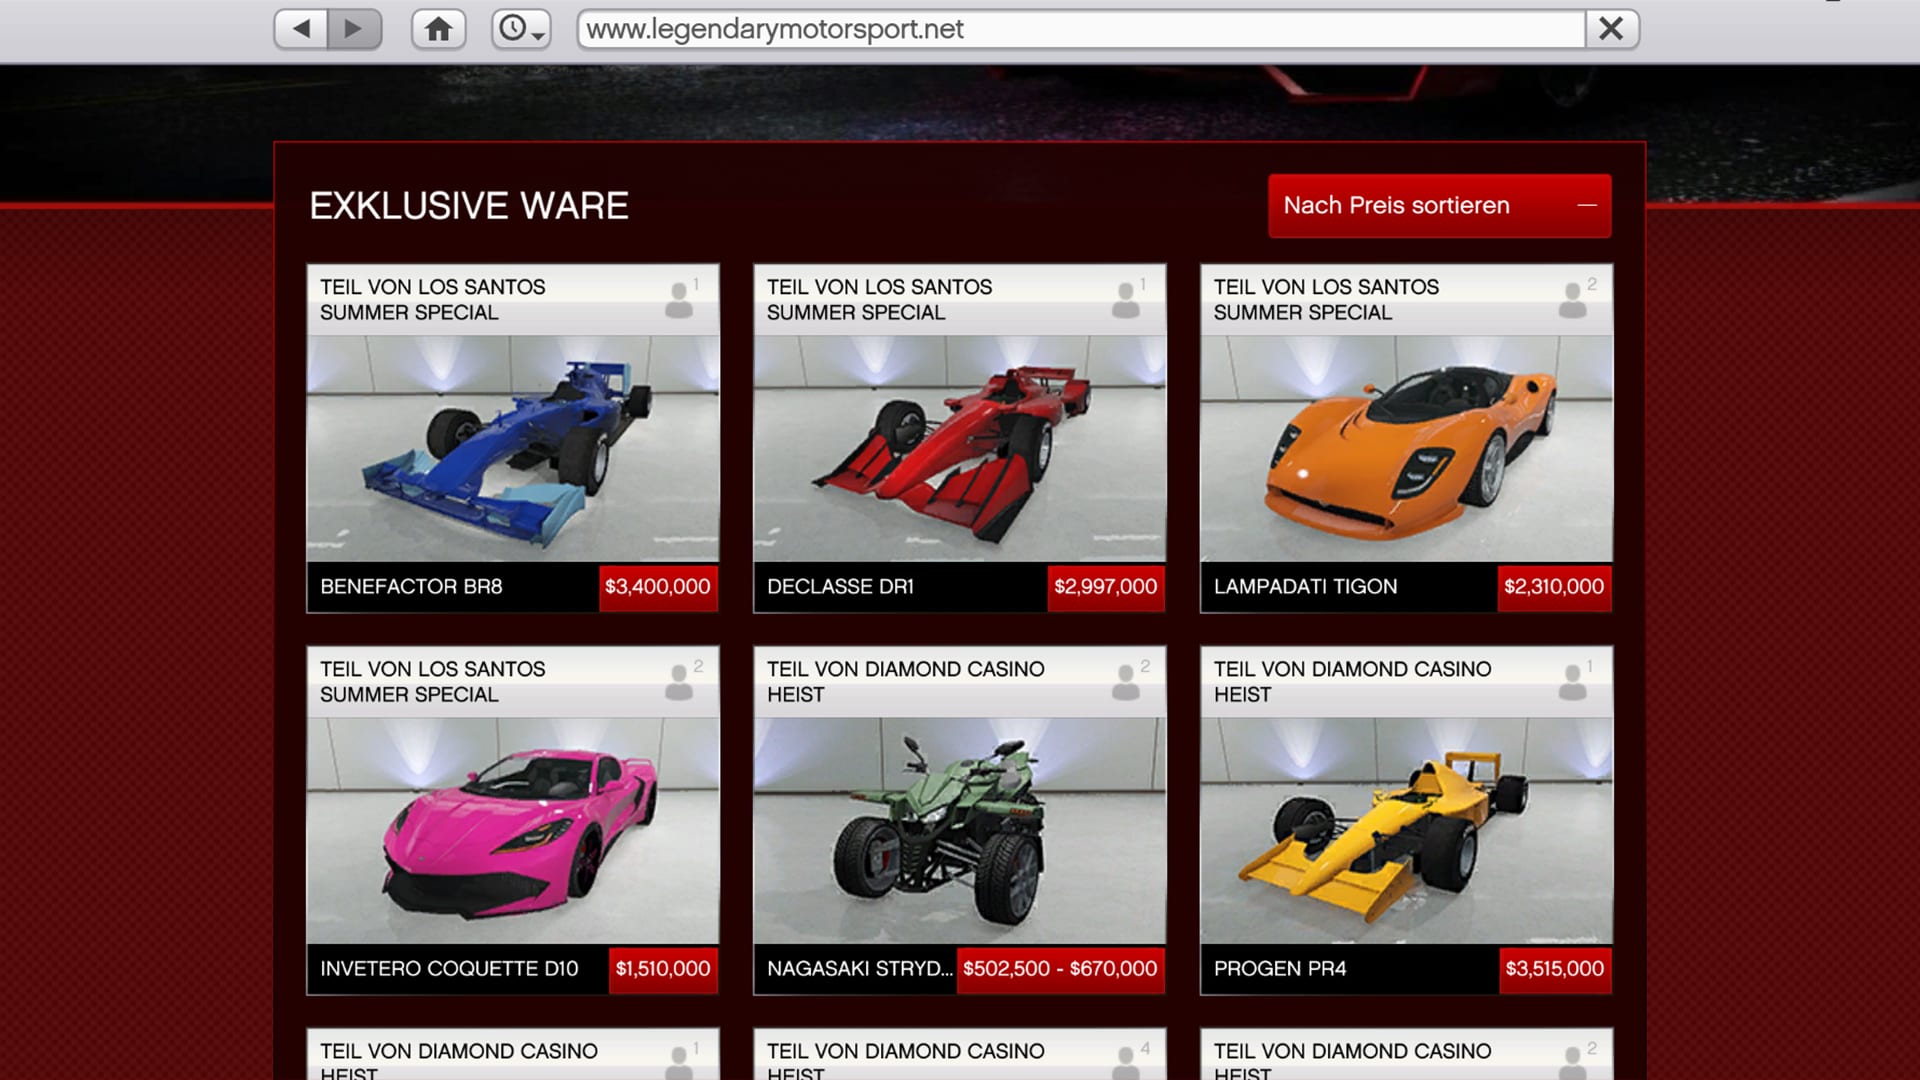
Task: Click the BENEFACTOR BR8 name label
Action: [411, 587]
